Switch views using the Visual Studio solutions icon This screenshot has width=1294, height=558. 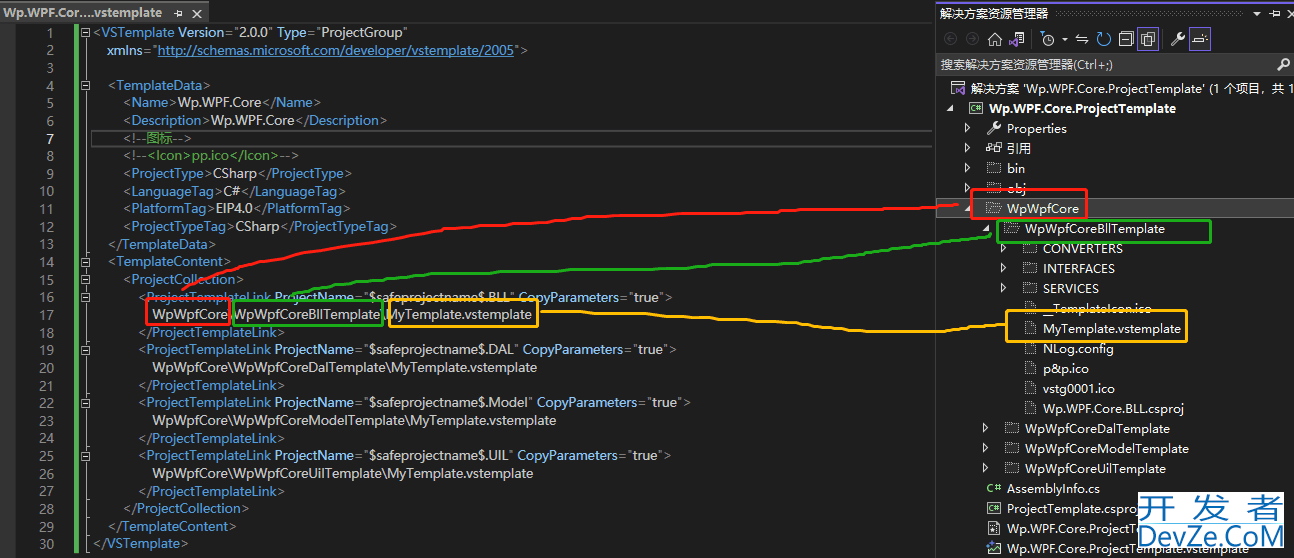click(1017, 39)
